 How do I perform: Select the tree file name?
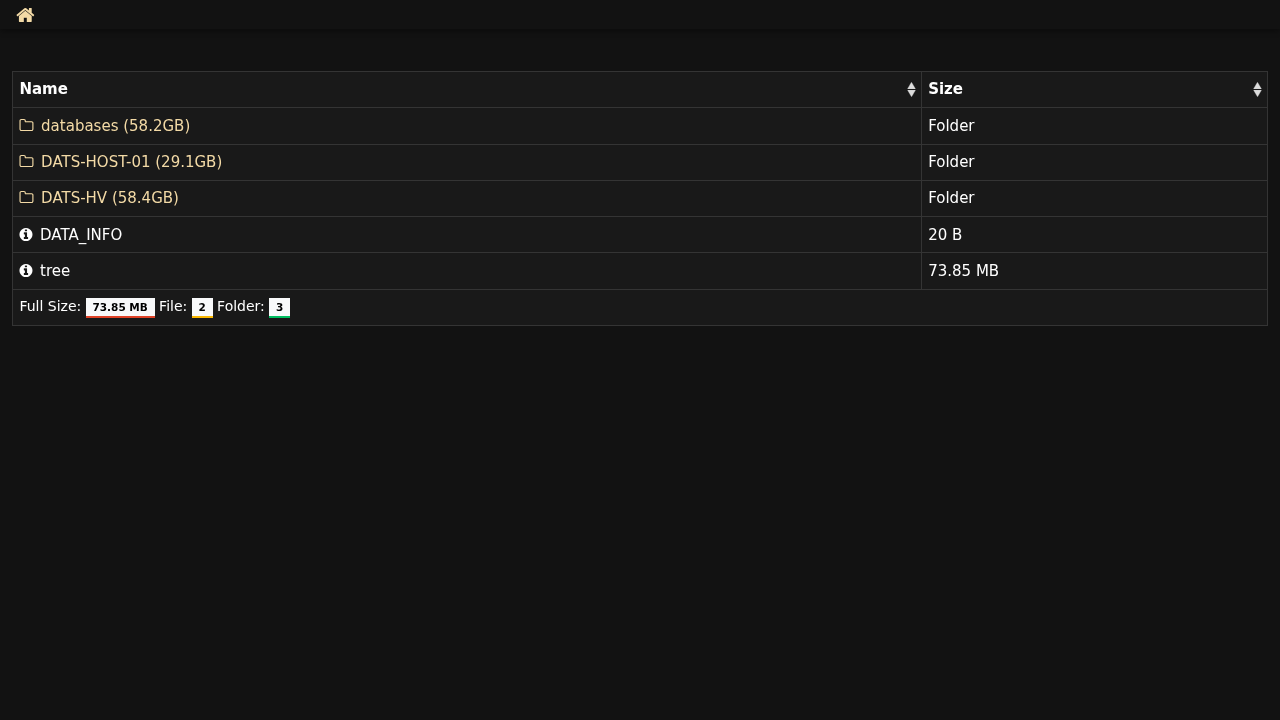[x=55, y=271]
